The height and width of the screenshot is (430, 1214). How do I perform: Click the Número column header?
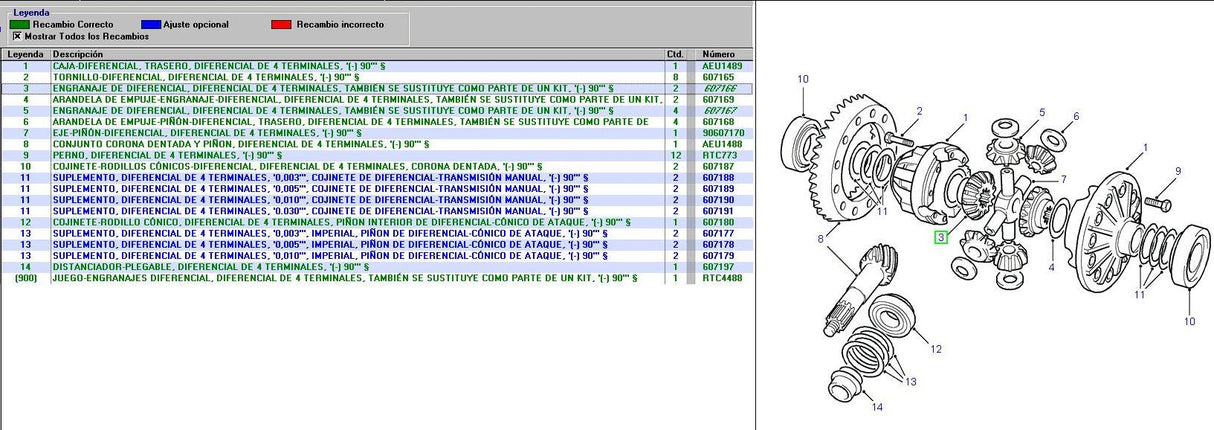click(x=720, y=54)
